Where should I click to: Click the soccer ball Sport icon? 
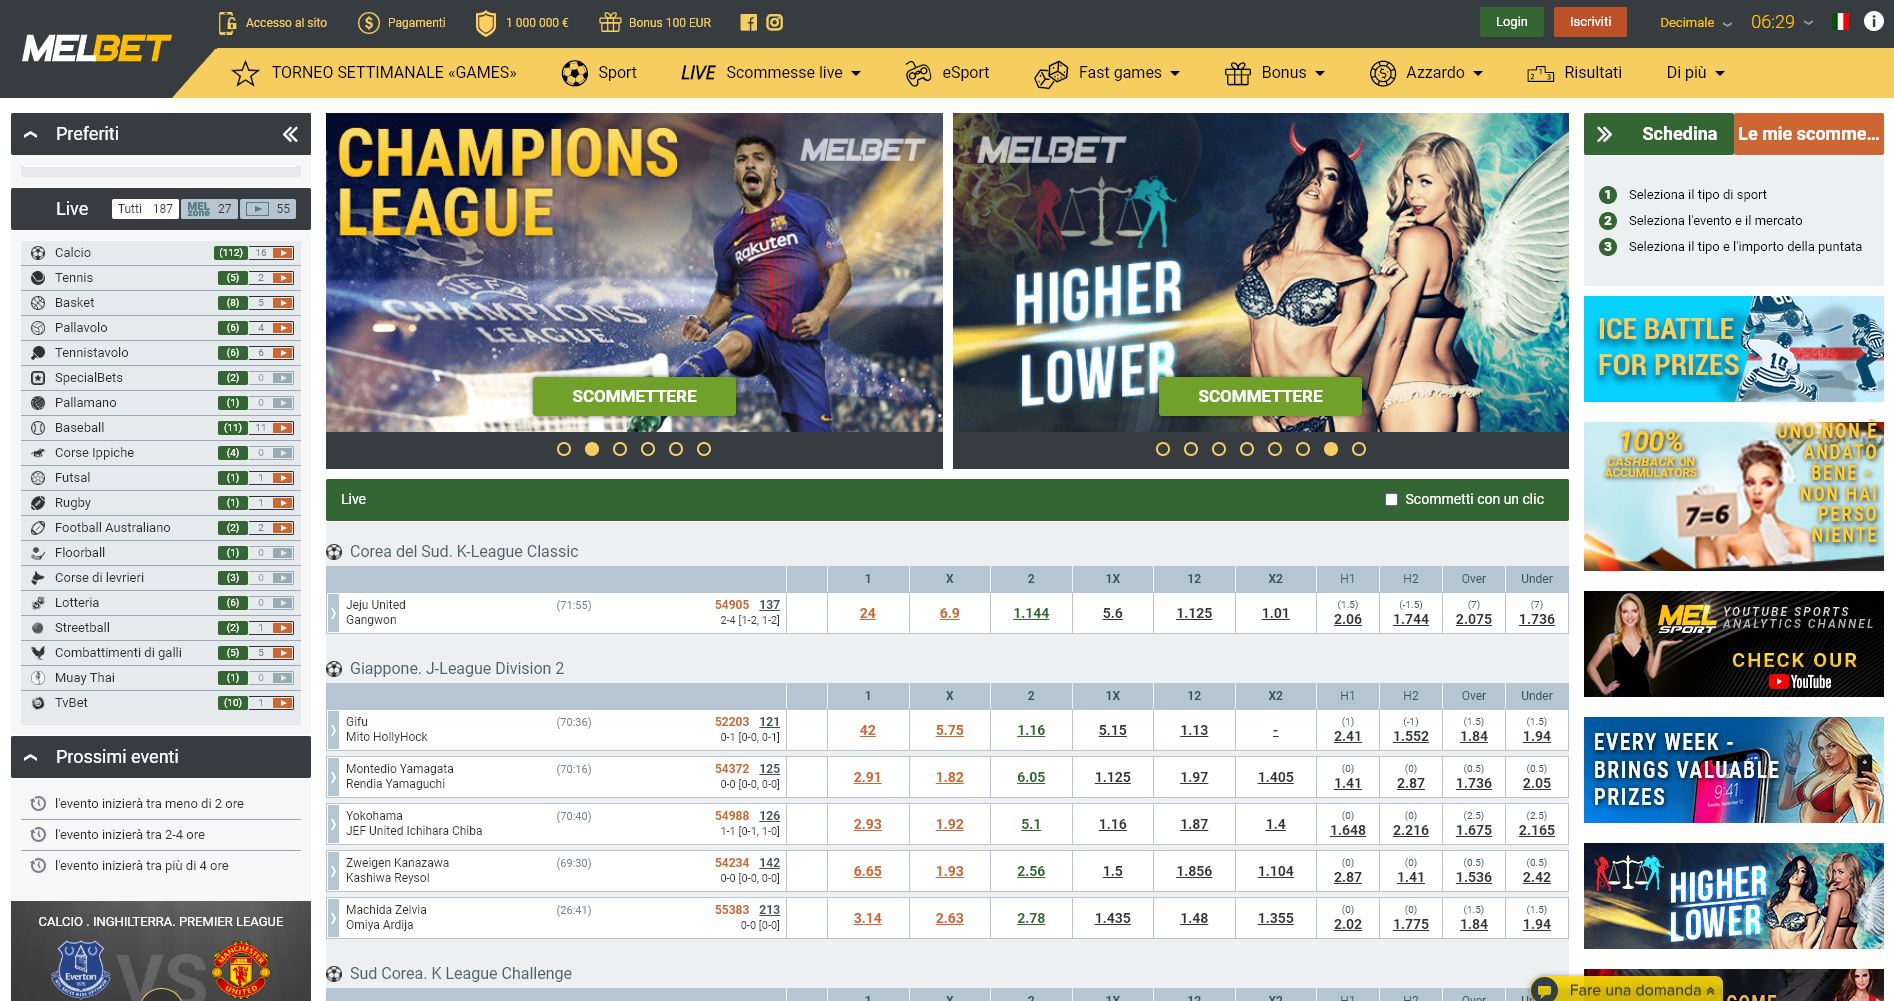pos(575,73)
